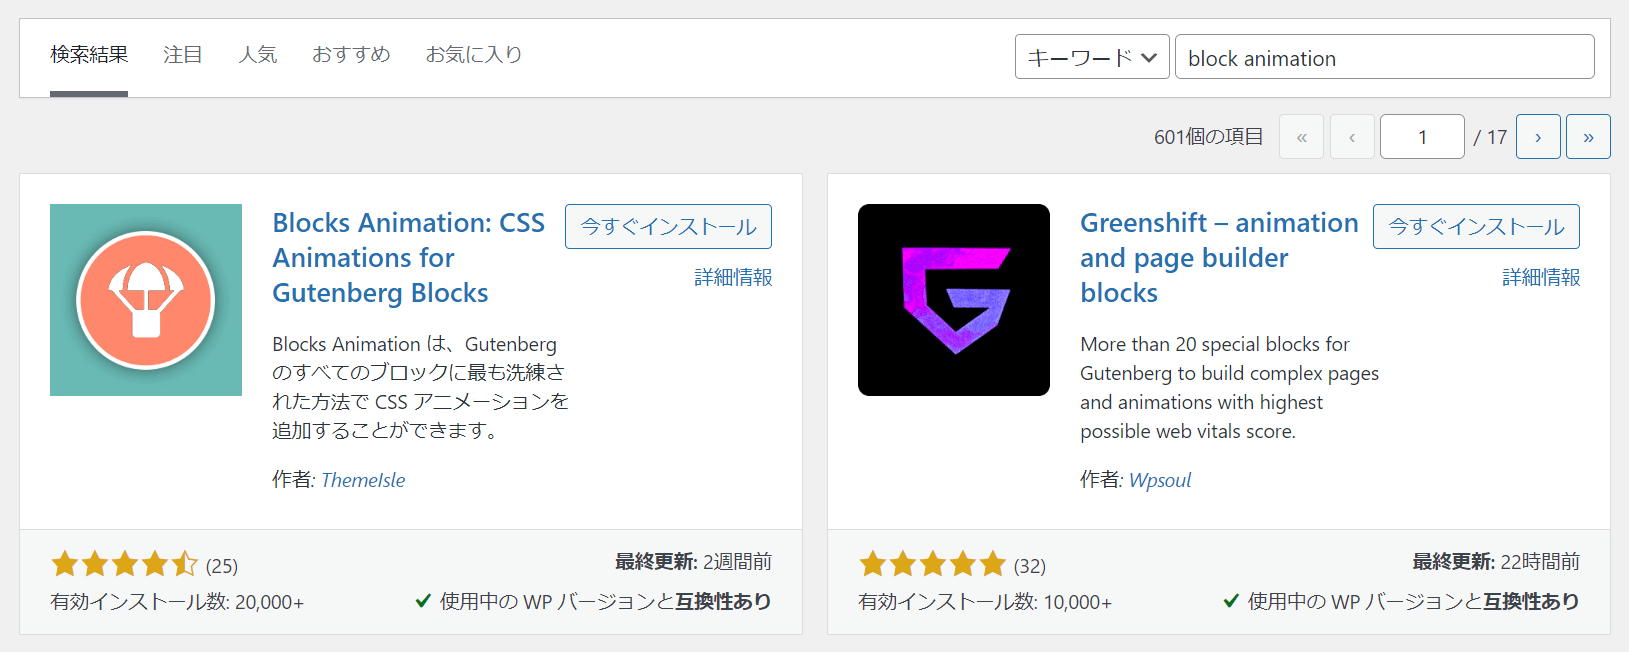Open the お気に入り tab
1629x652 pixels.
[474, 55]
